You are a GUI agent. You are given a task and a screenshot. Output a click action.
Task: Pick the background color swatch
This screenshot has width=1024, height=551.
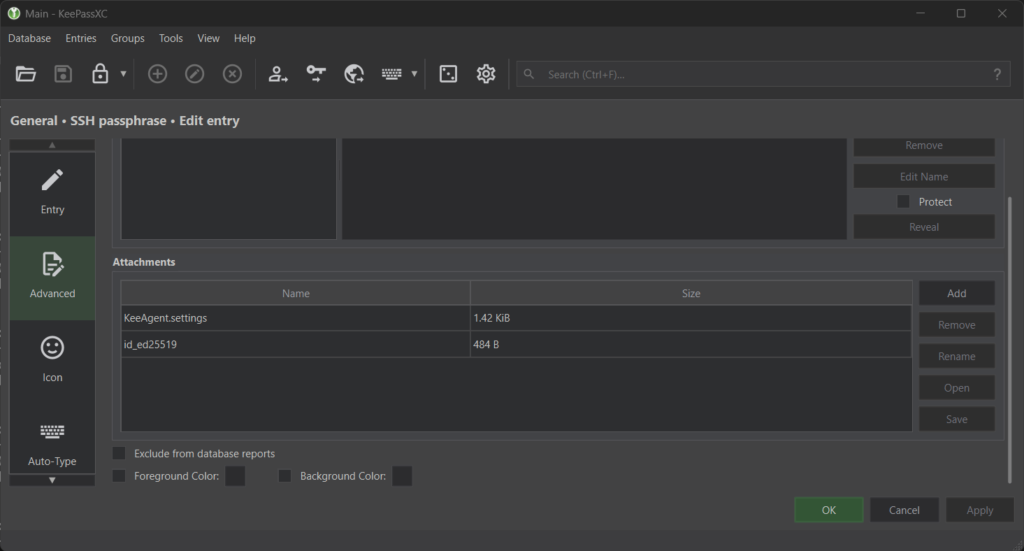402,476
